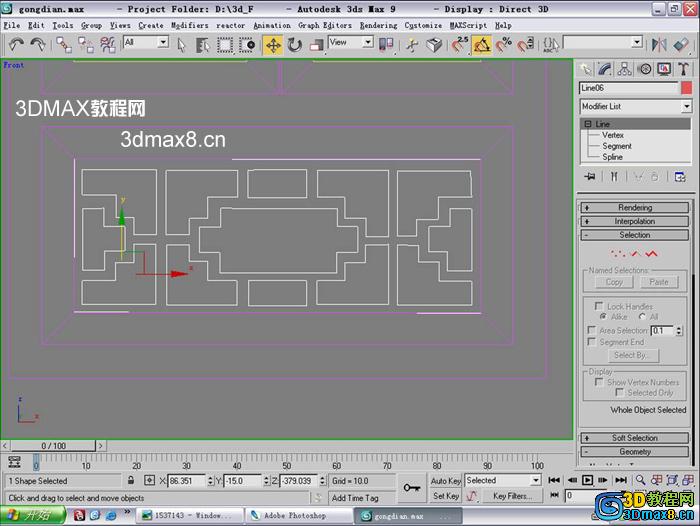Image resolution: width=700 pixels, height=526 pixels.
Task: Toggle the Auto Key button
Action: pyautogui.click(x=445, y=481)
